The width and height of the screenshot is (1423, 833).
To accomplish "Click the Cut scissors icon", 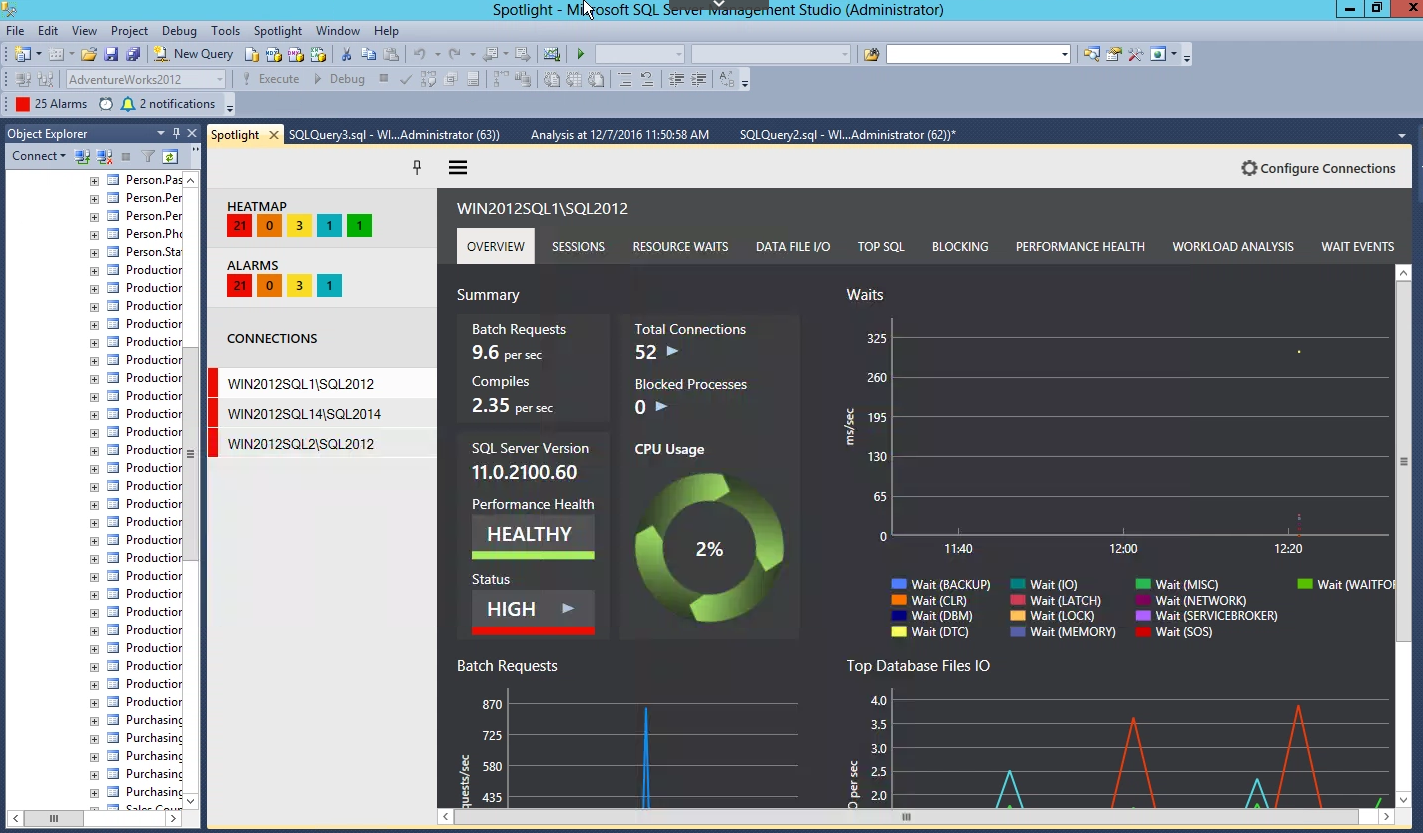I will click(346, 54).
